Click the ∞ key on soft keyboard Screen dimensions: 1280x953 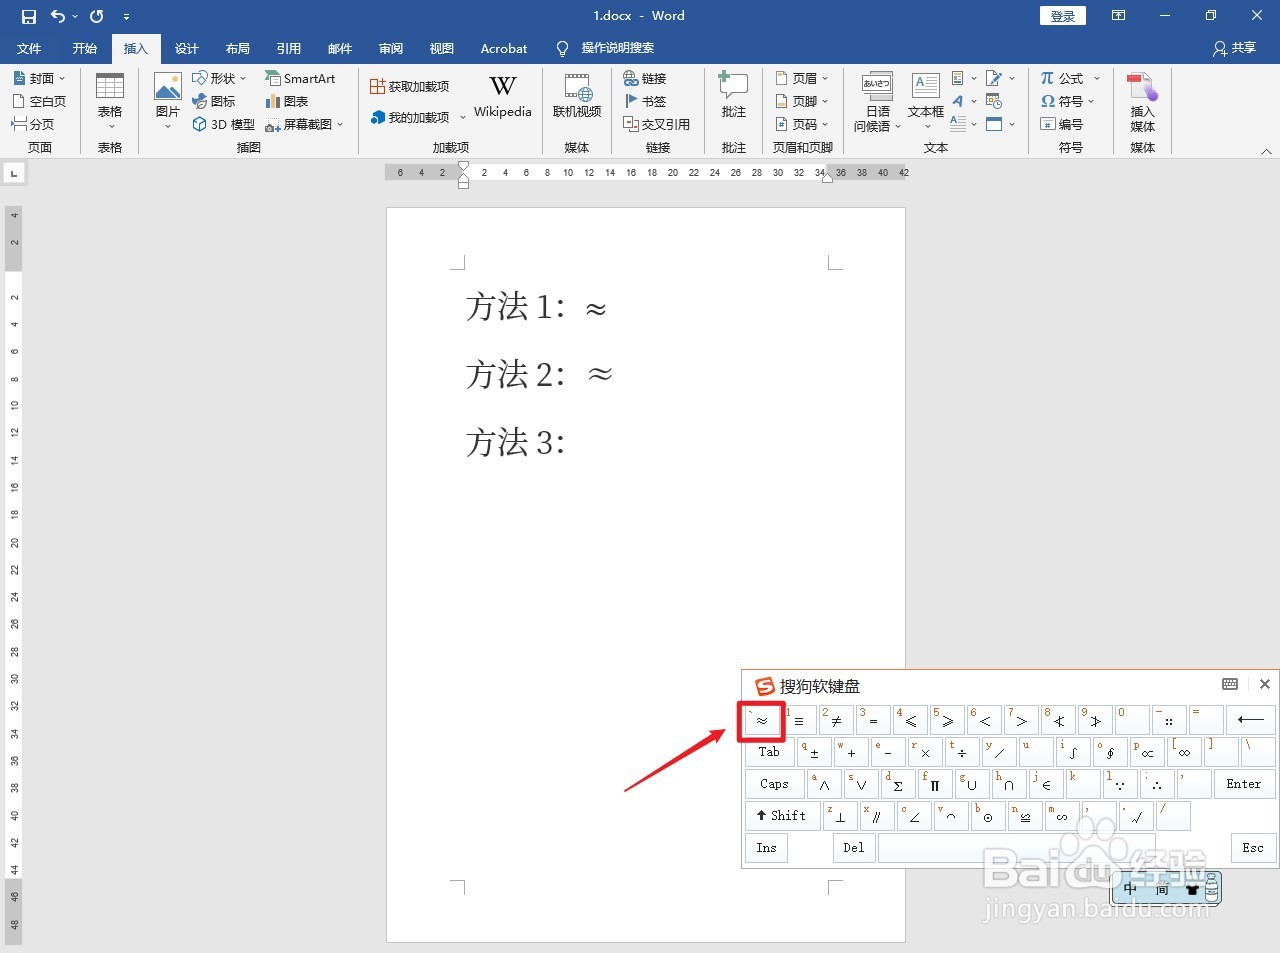[x=1185, y=752]
